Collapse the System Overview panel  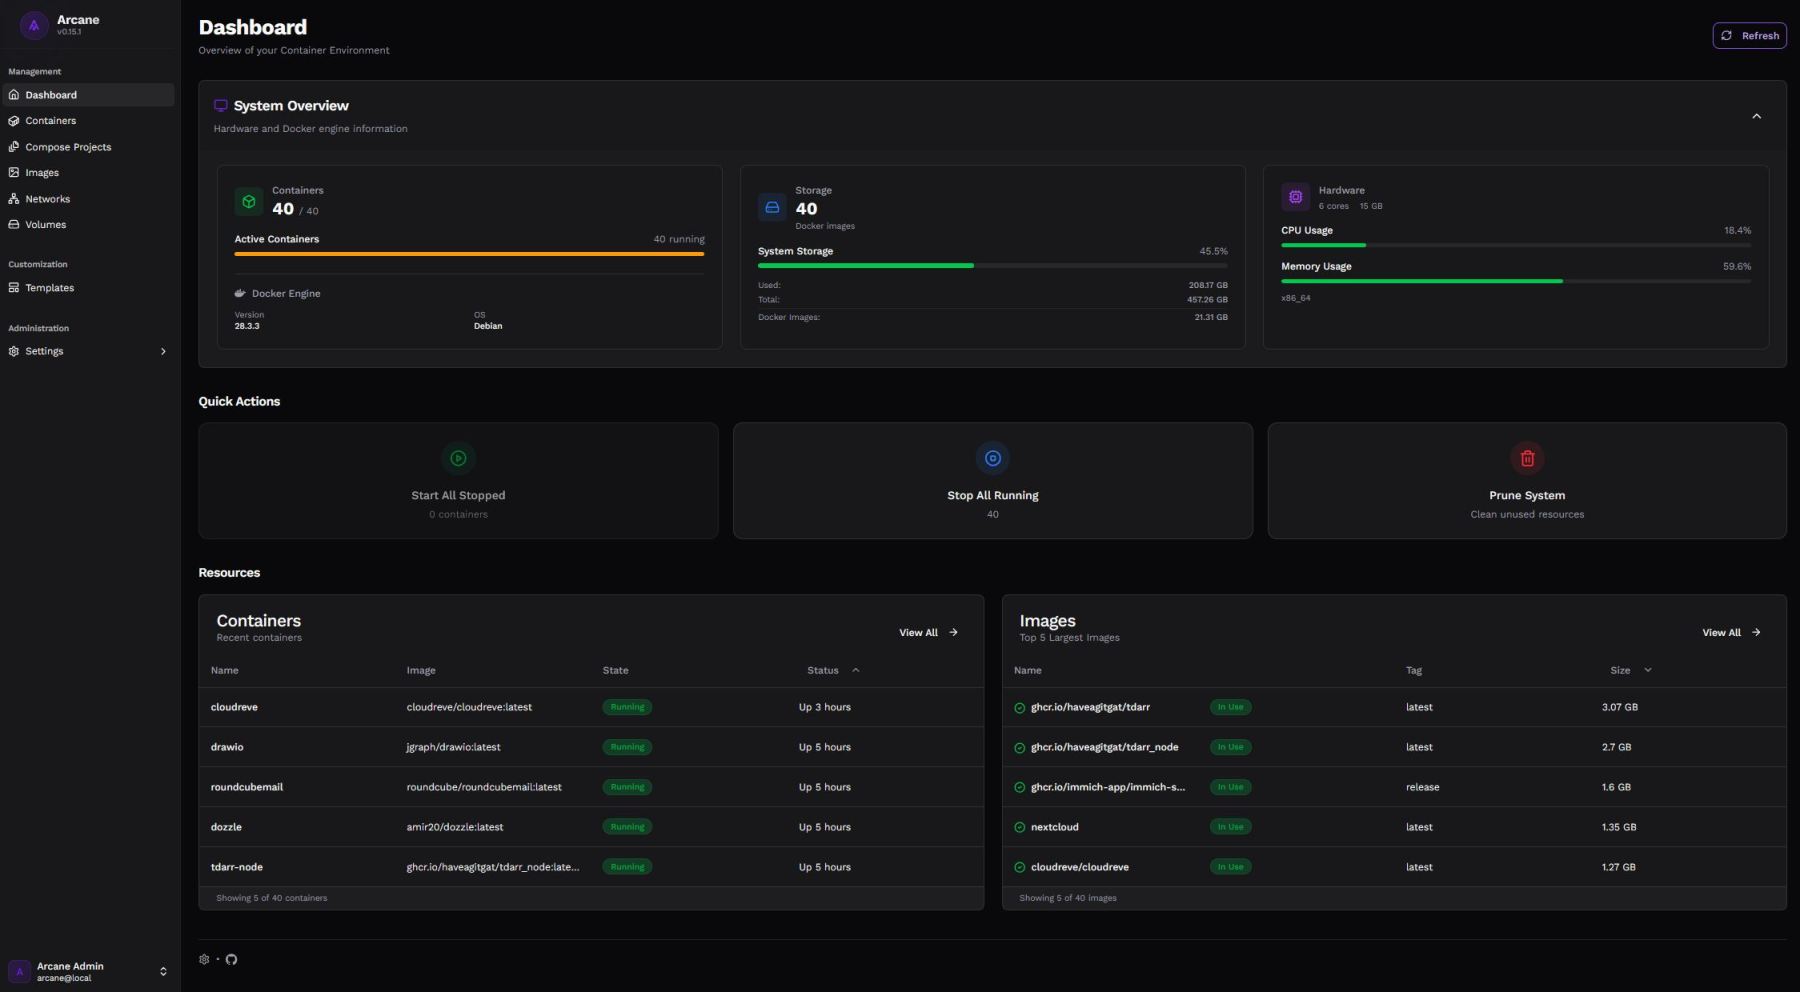1756,117
